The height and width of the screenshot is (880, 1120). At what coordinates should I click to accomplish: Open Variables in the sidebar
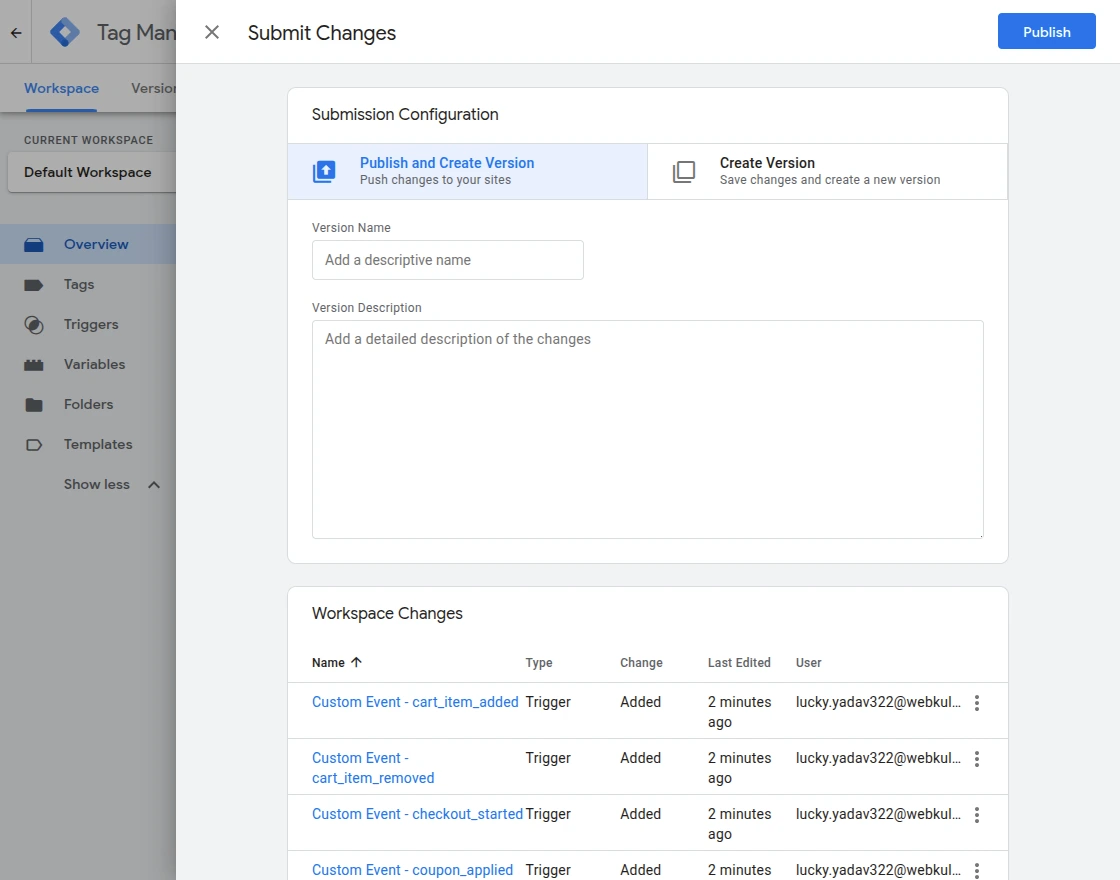point(88,364)
